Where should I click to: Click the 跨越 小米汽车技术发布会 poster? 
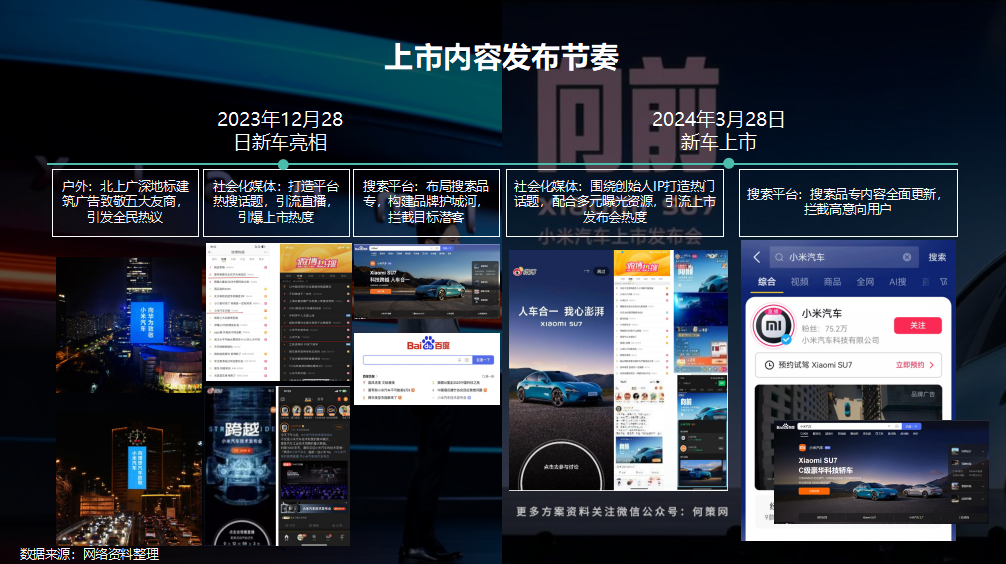[241, 466]
